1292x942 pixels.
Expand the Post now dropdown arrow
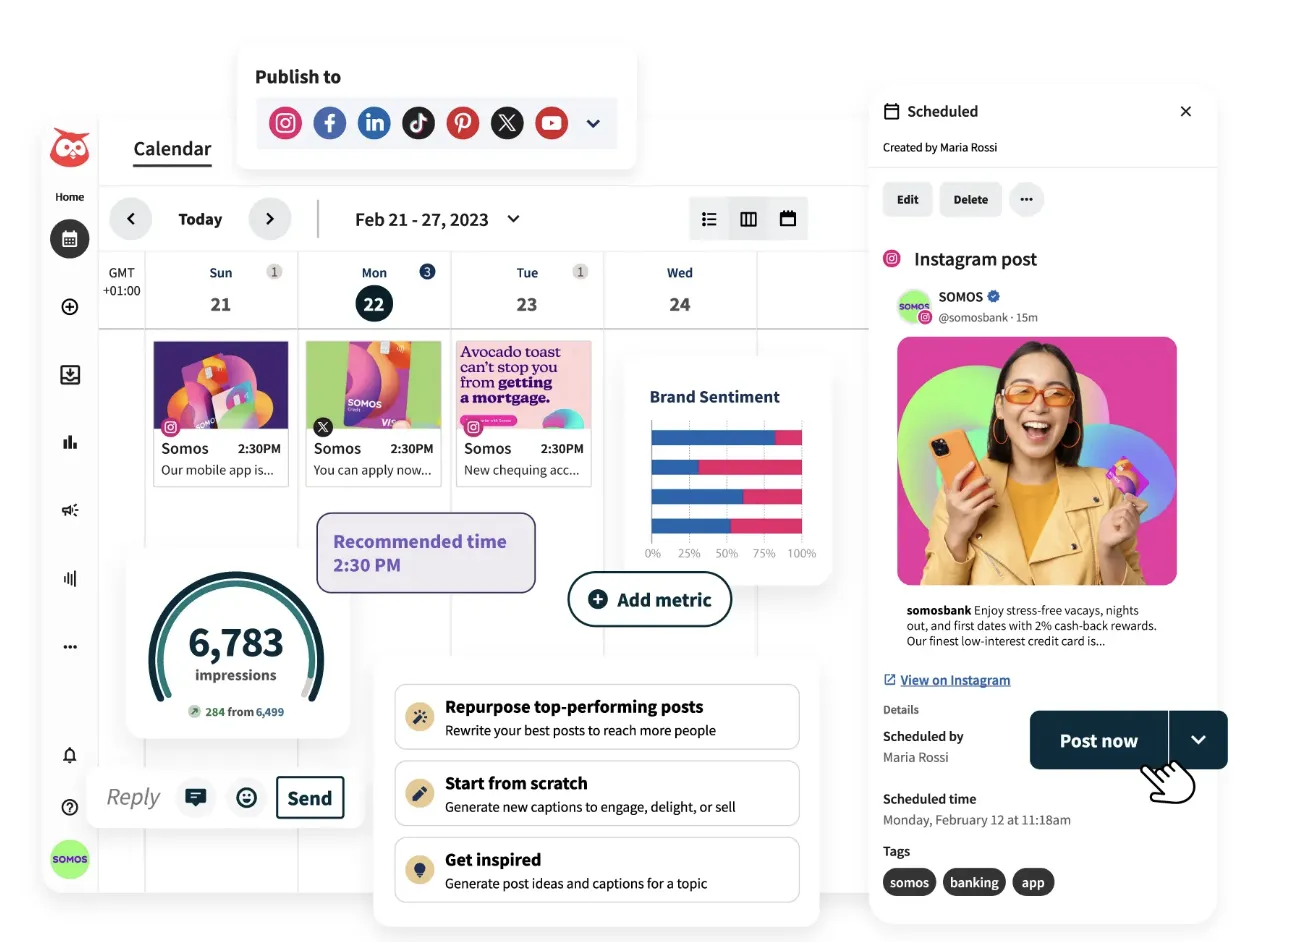(x=1198, y=740)
